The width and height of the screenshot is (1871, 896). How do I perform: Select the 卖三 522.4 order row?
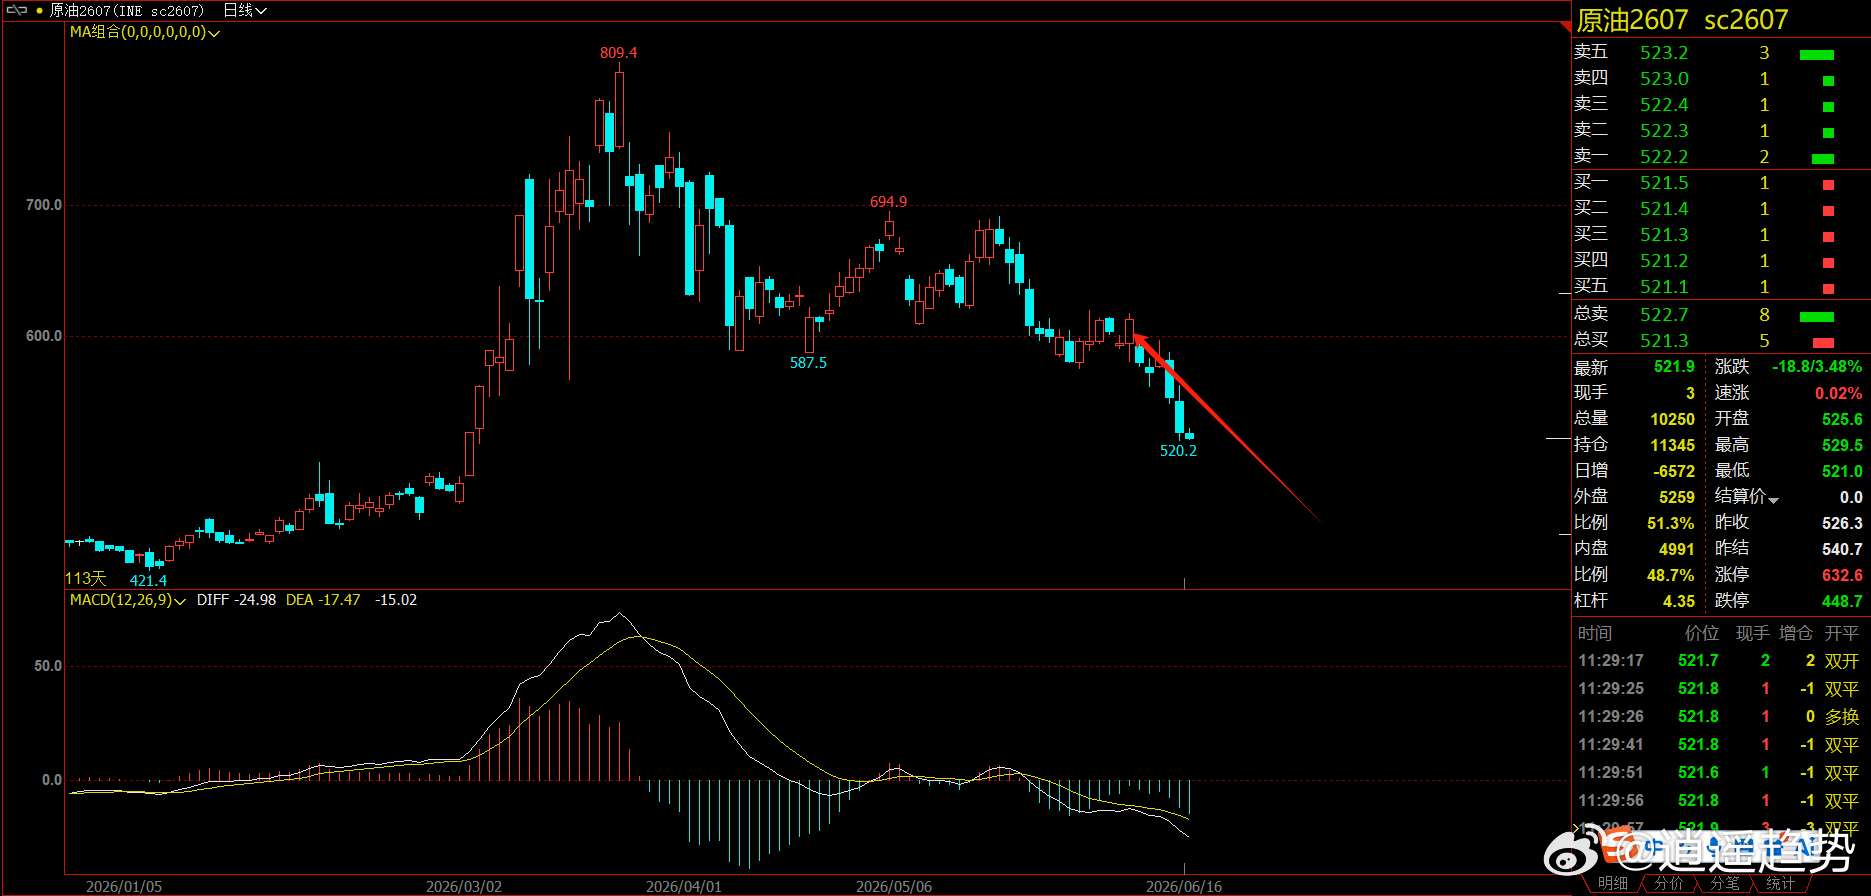[1721, 105]
